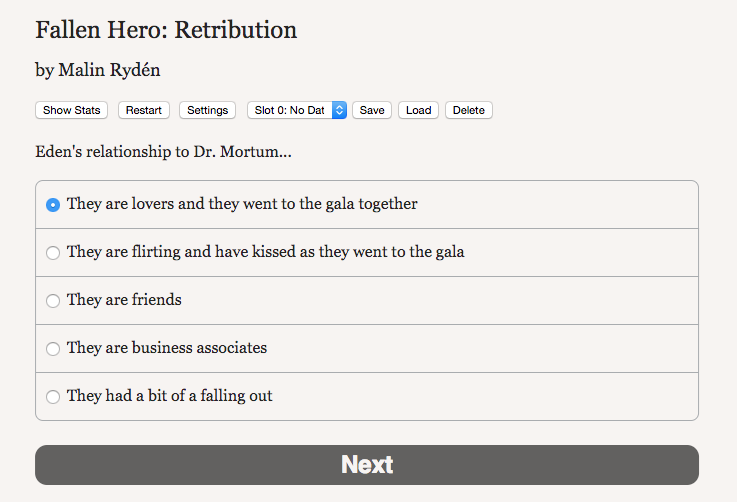Viewport: 737px width, 502px height.
Task: Select the 'They are friends' radio button
Action: (53, 301)
